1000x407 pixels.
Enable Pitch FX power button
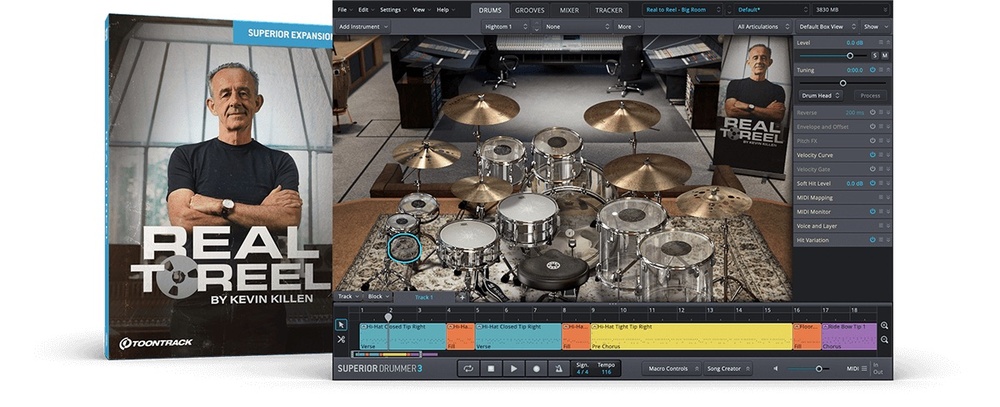tap(872, 140)
